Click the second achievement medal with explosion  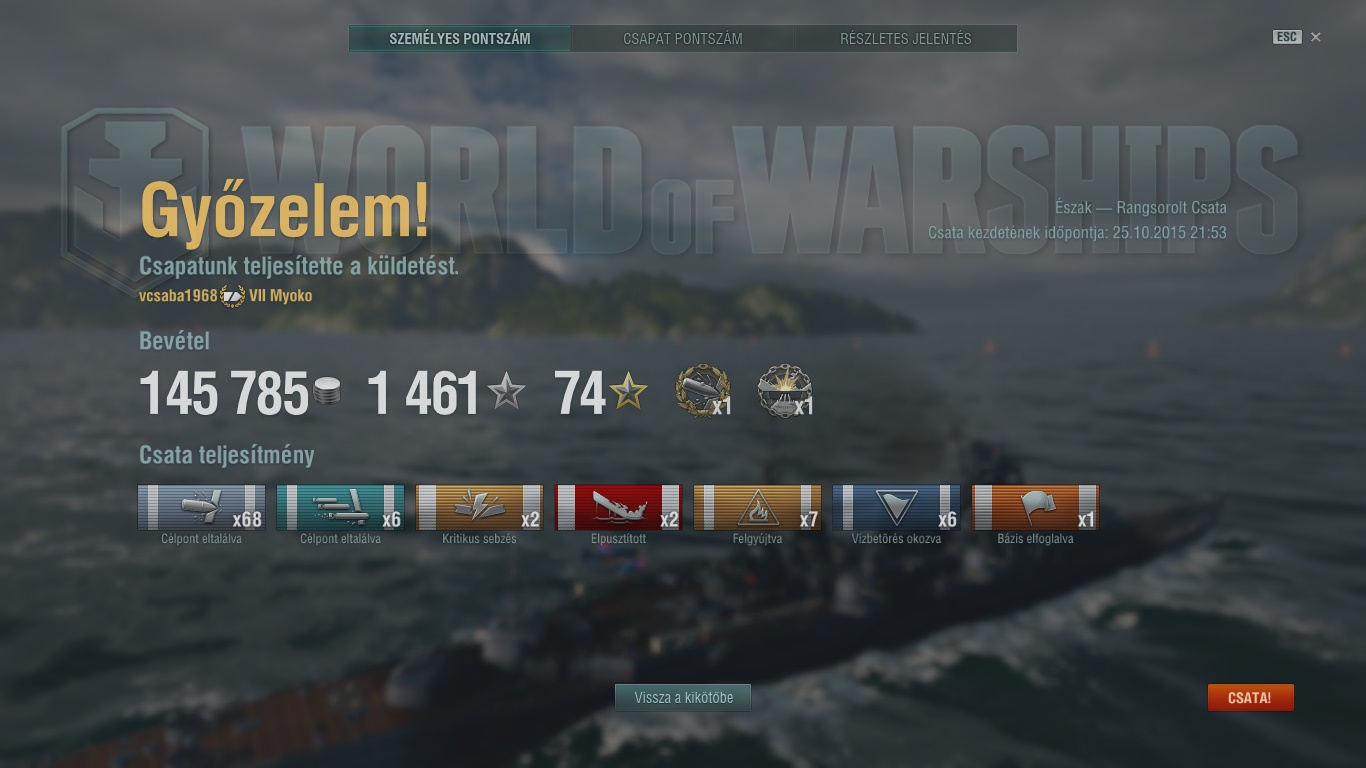coord(785,391)
